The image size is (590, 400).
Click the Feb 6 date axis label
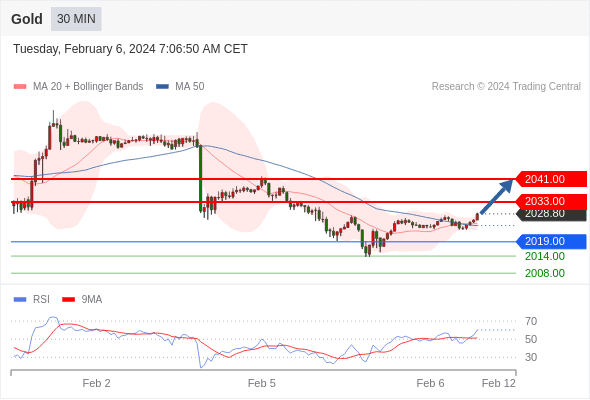click(430, 383)
